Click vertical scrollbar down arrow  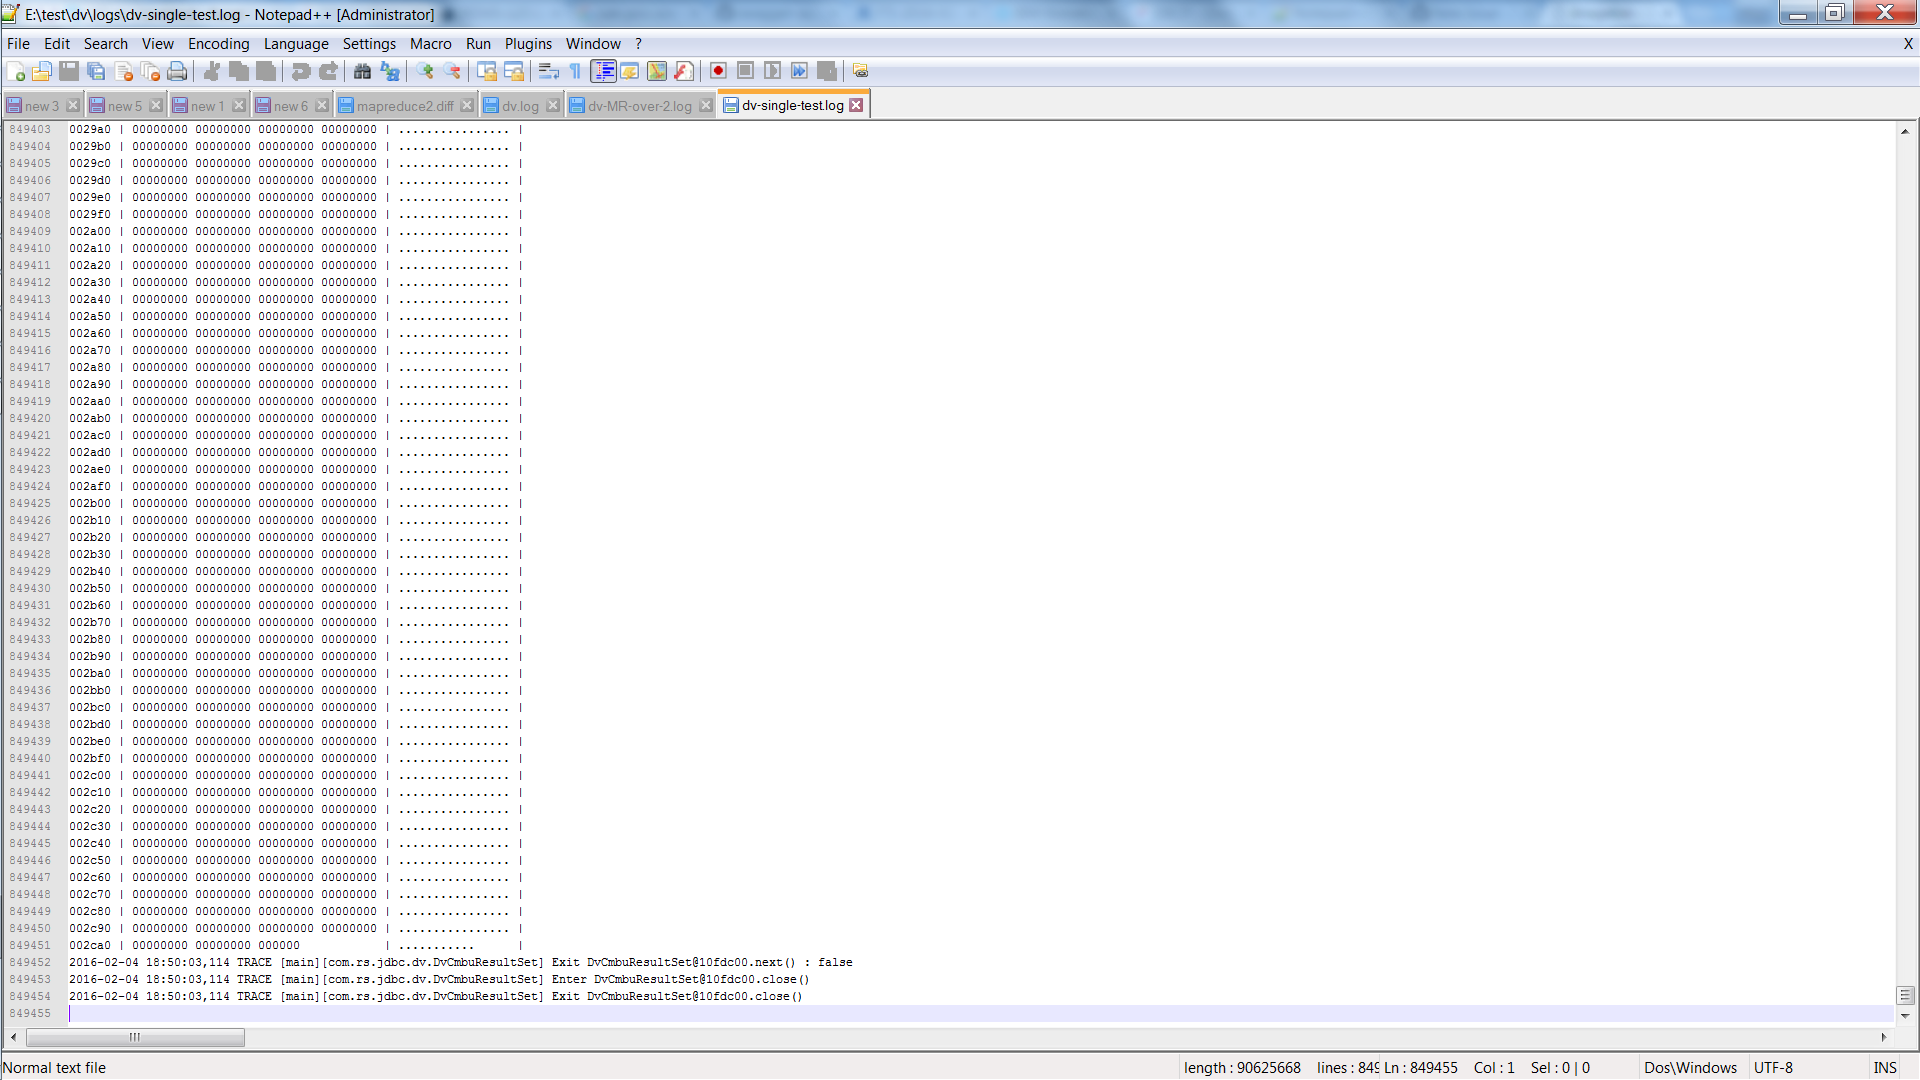[x=1905, y=1015]
